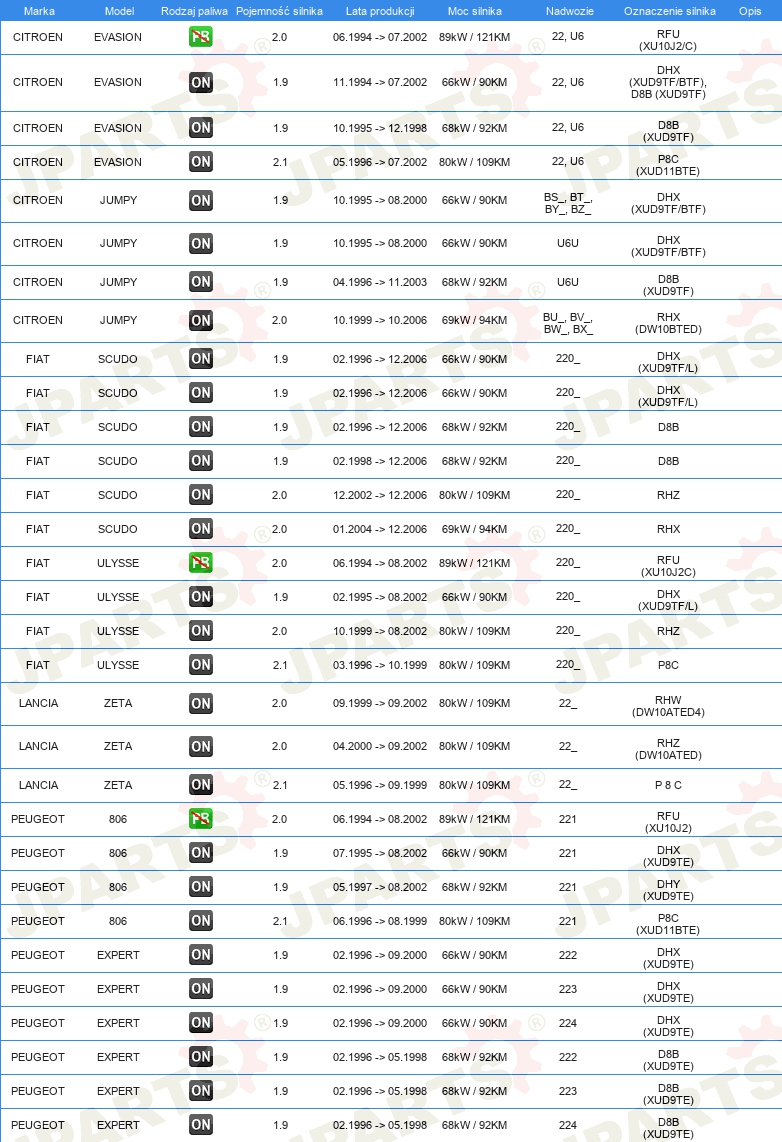Click ON icon in Expert 222 DHX row
782x1142 pixels.
(200, 955)
